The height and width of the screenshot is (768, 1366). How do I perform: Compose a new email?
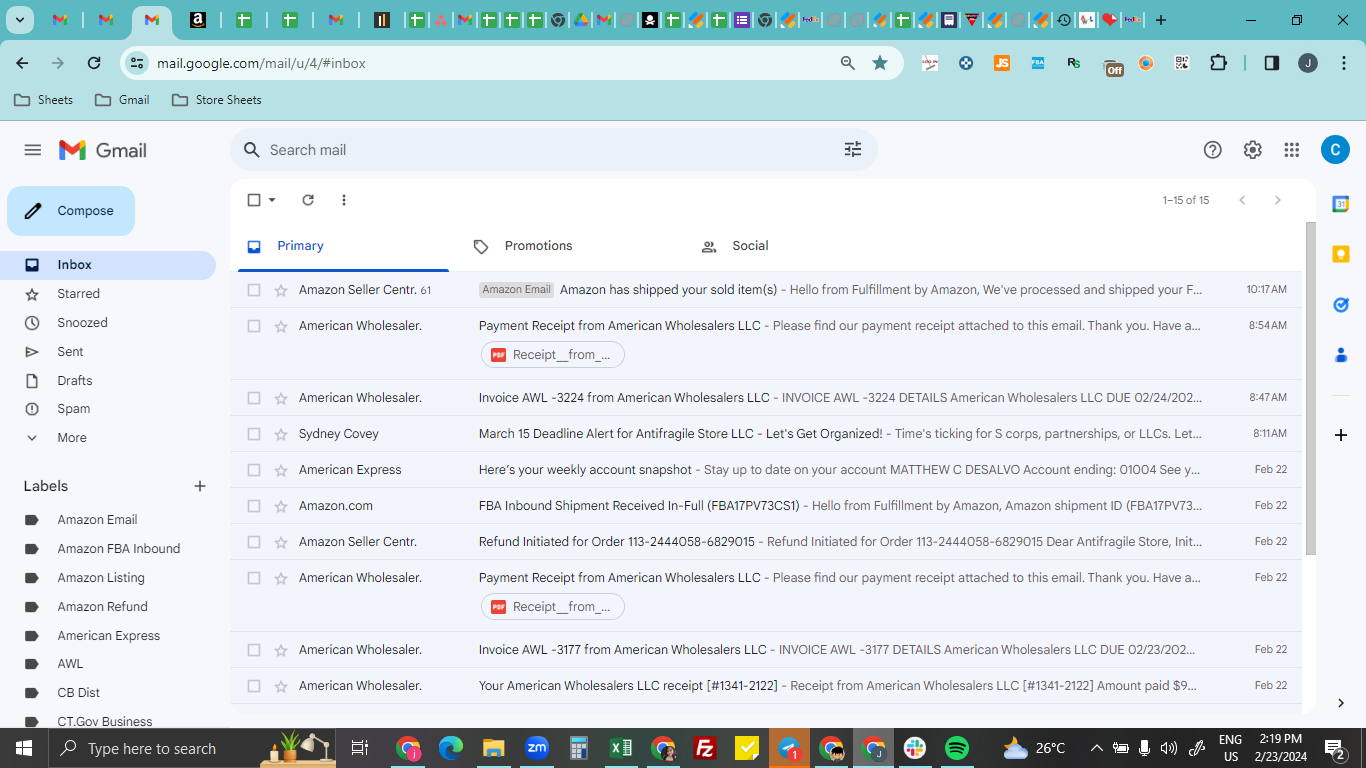point(71,211)
